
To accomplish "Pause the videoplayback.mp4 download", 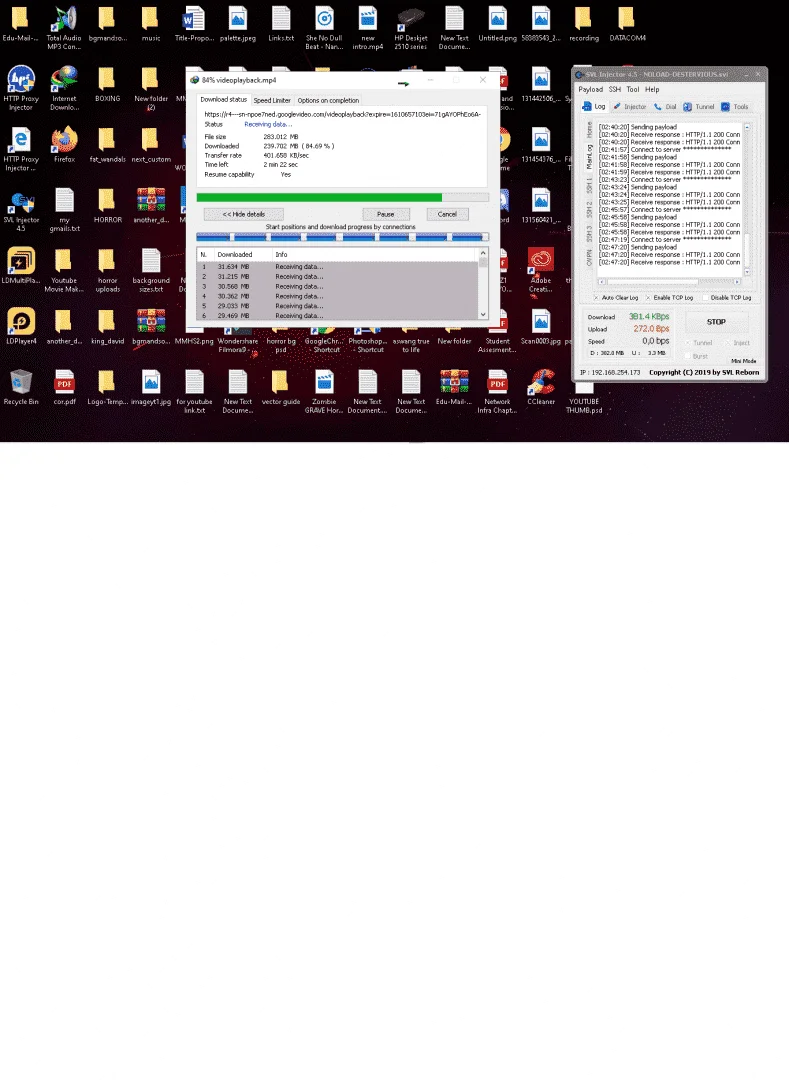I will (386, 214).
